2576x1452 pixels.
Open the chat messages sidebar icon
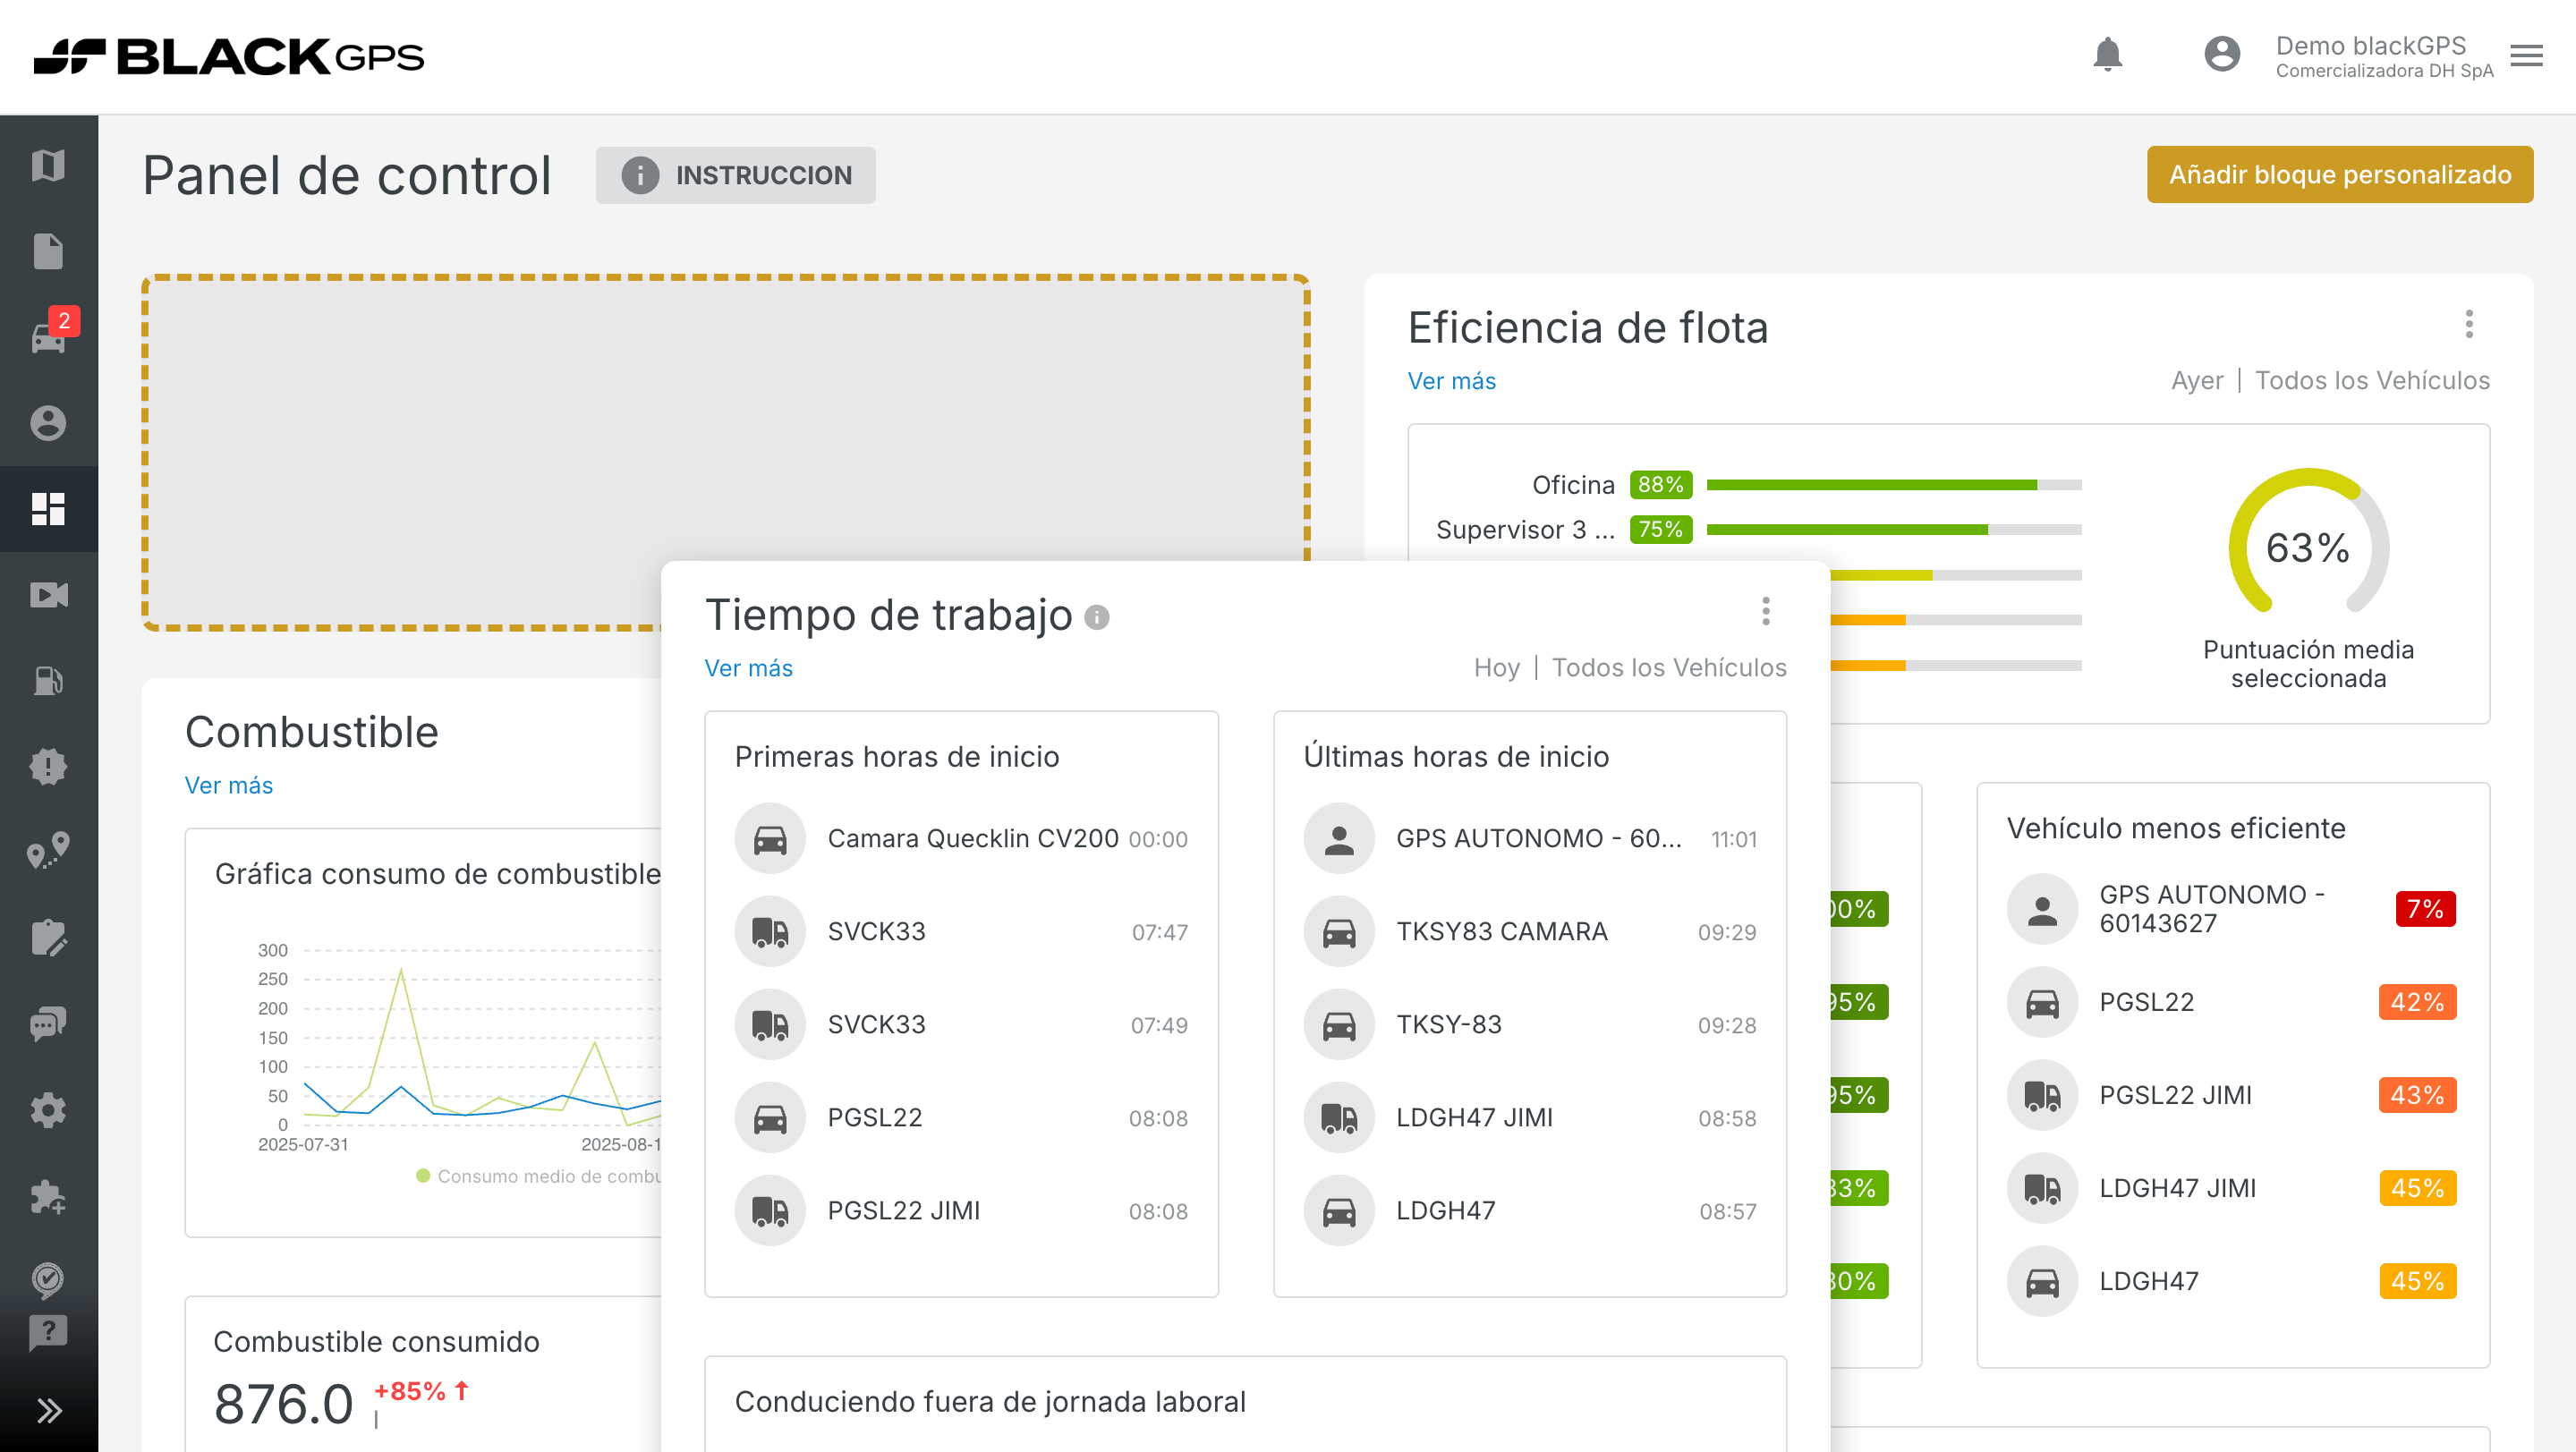(x=48, y=1024)
